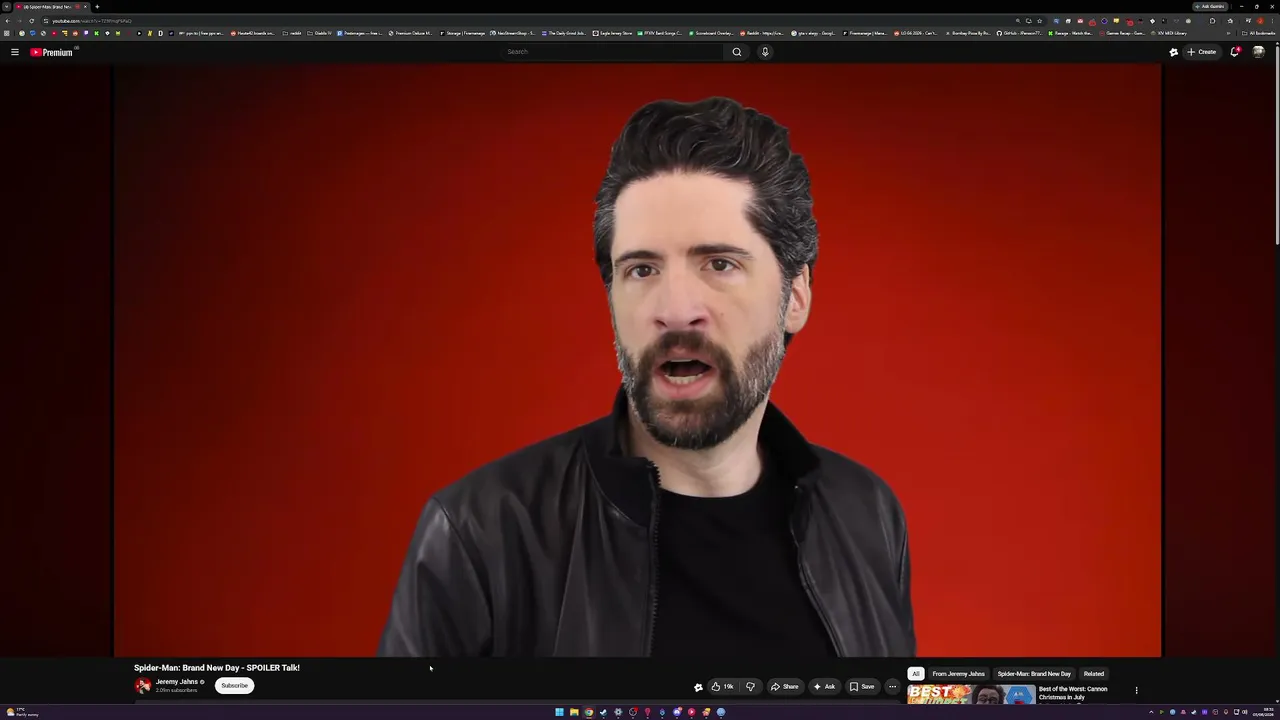1280x720 pixels.
Task: Open the Bombay Pizza bookmark
Action: click(x=967, y=33)
